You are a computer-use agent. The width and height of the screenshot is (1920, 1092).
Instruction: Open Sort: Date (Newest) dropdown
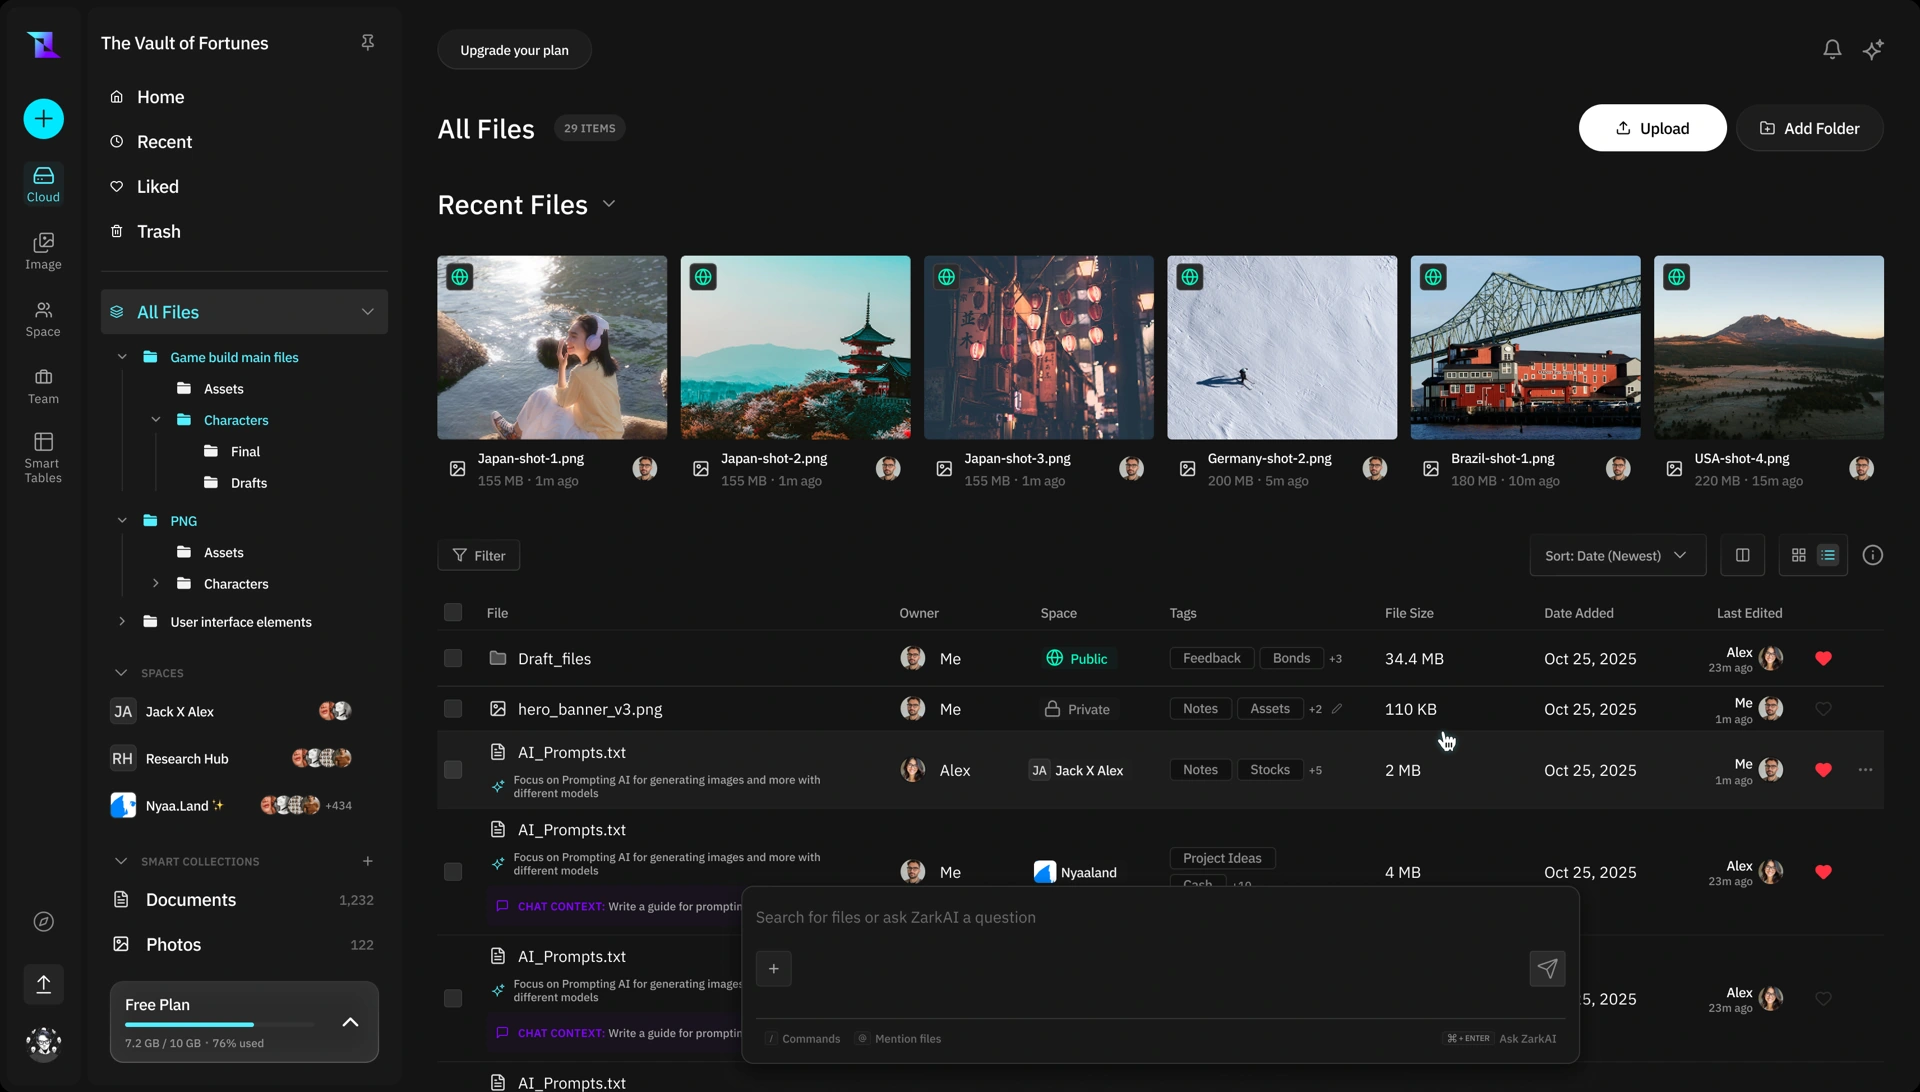(1617, 555)
